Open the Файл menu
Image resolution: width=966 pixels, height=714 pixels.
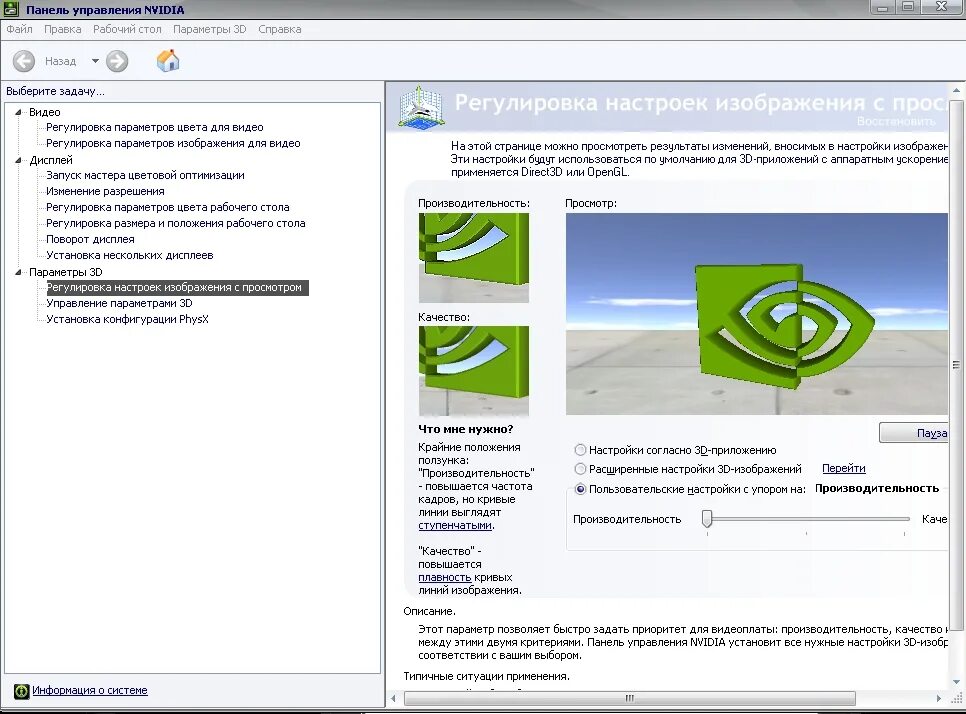click(19, 29)
